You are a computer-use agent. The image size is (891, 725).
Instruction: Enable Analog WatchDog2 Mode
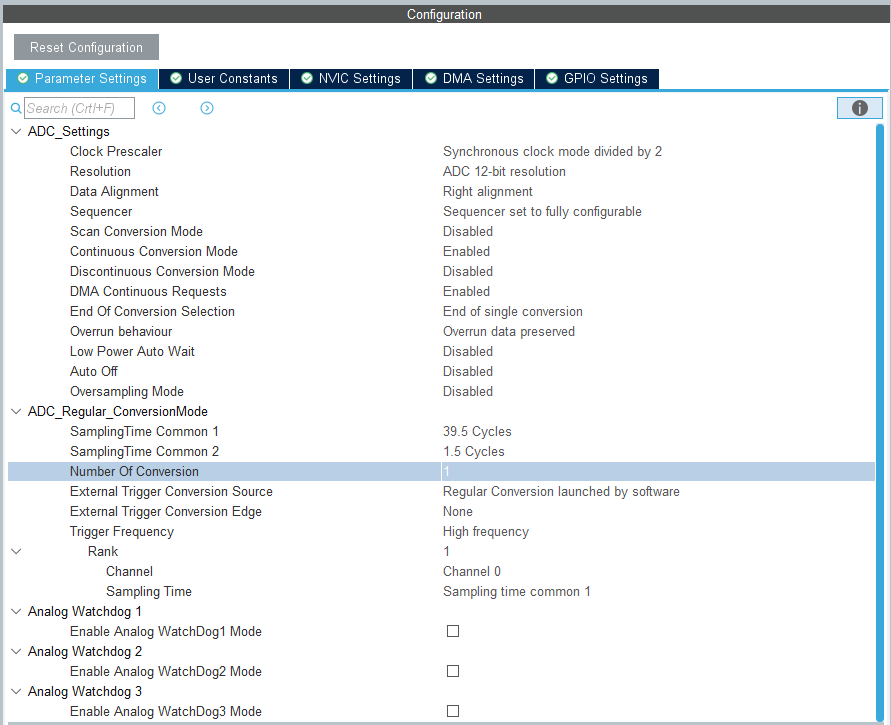(x=453, y=671)
